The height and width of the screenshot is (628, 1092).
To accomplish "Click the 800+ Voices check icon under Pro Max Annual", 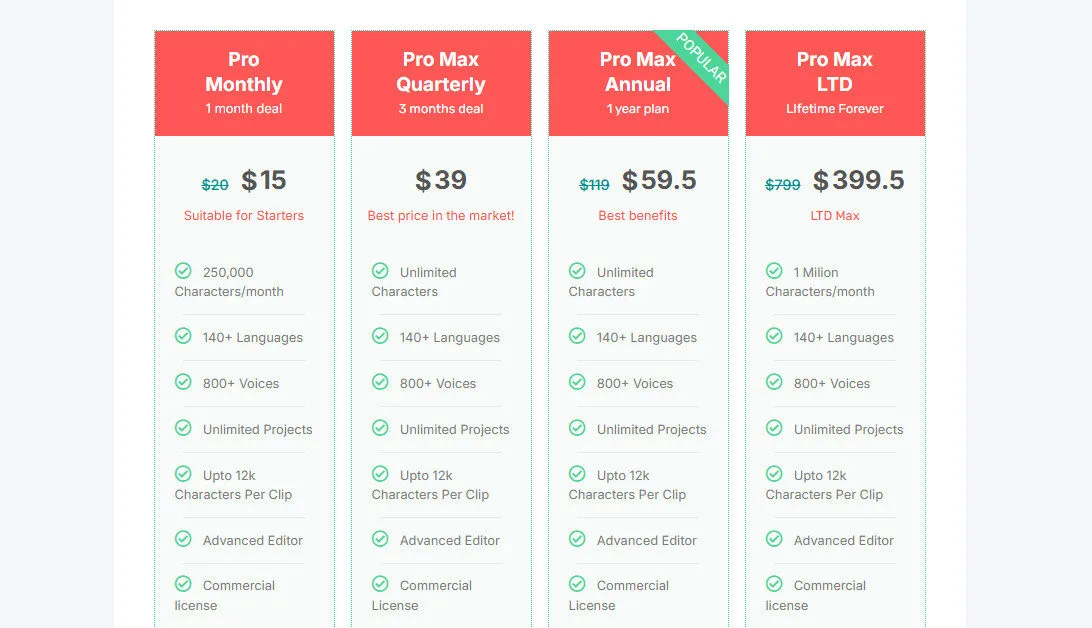I will click(578, 382).
